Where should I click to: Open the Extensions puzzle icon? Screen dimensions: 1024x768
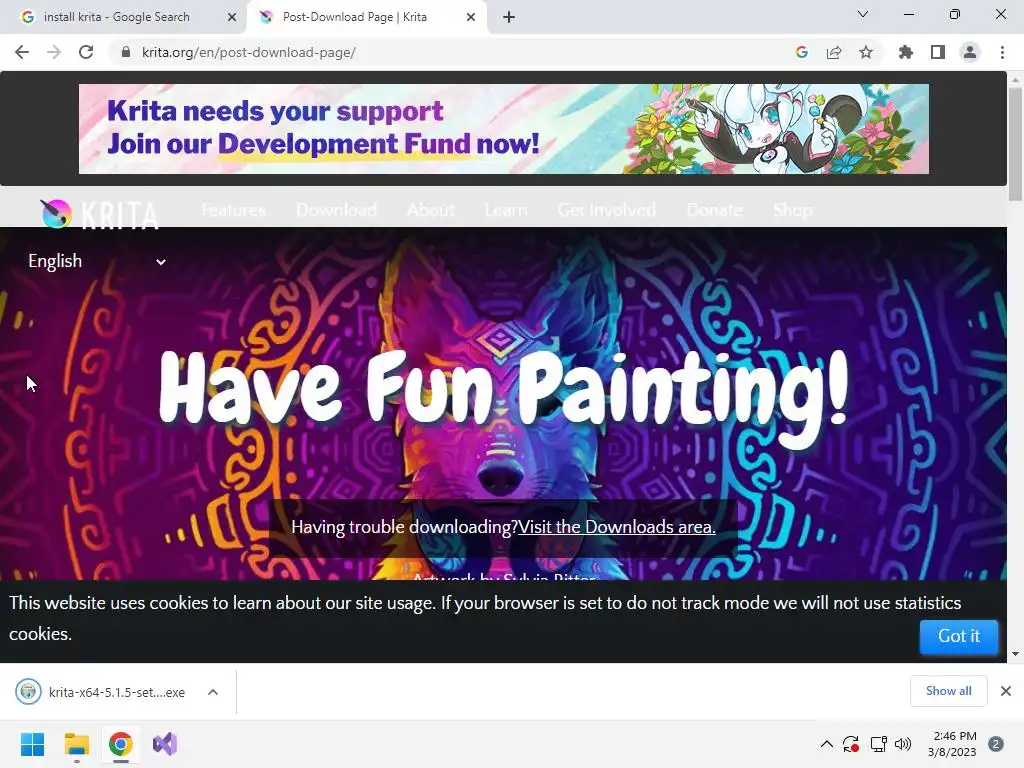click(906, 52)
